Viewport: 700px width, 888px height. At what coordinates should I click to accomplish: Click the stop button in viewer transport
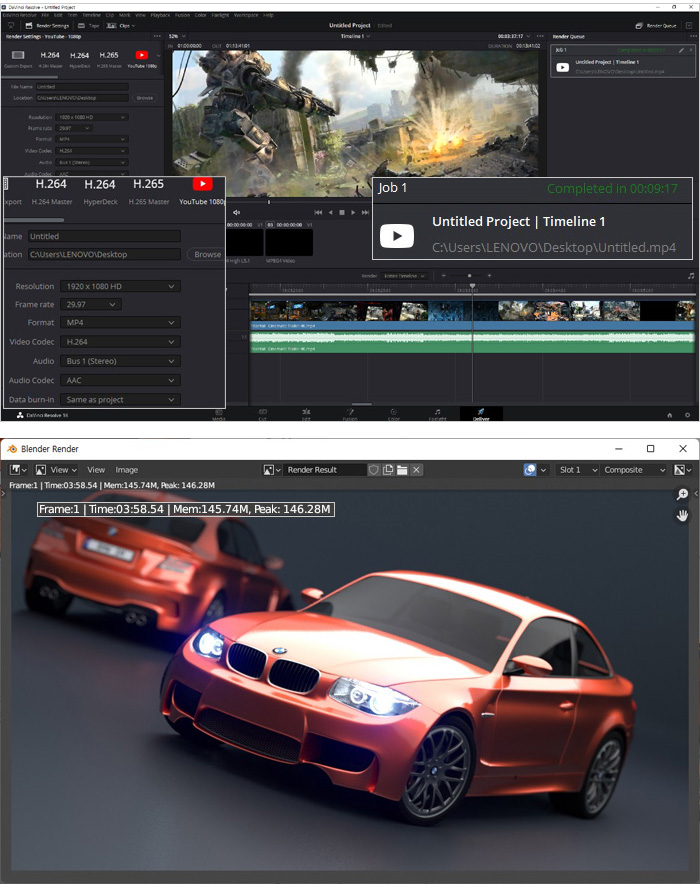point(342,212)
